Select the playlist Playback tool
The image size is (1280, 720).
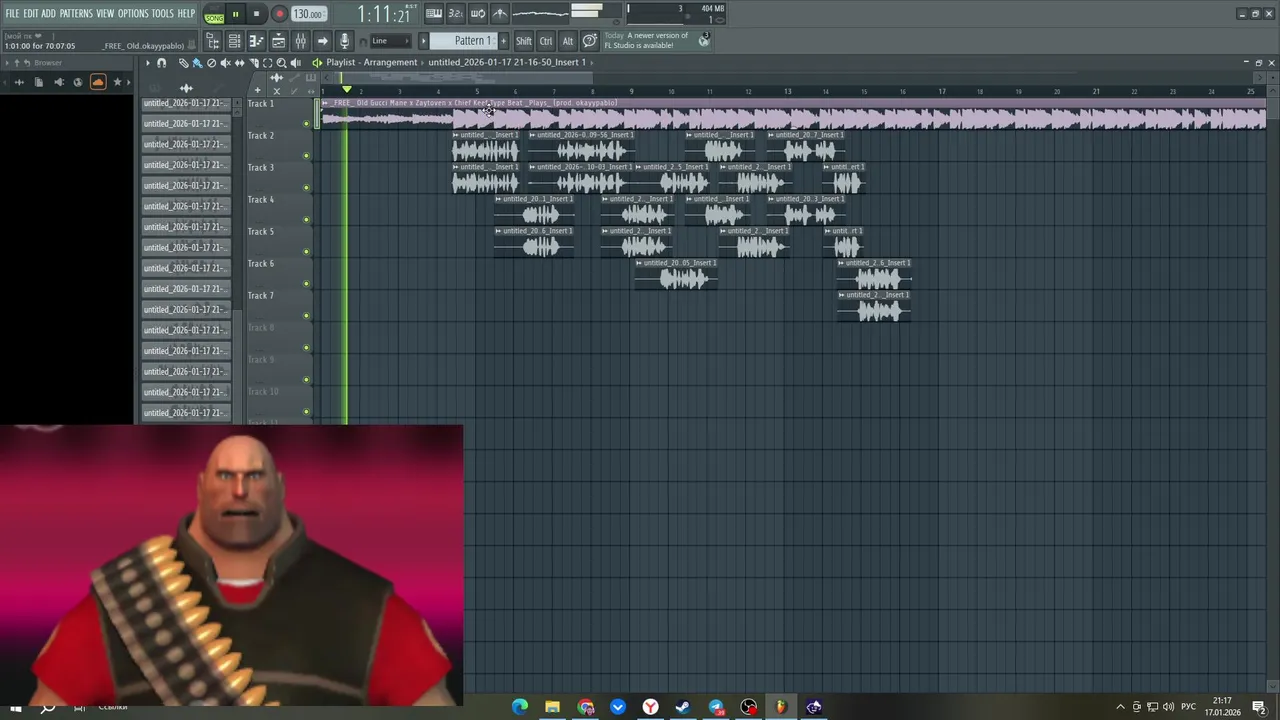(x=295, y=63)
